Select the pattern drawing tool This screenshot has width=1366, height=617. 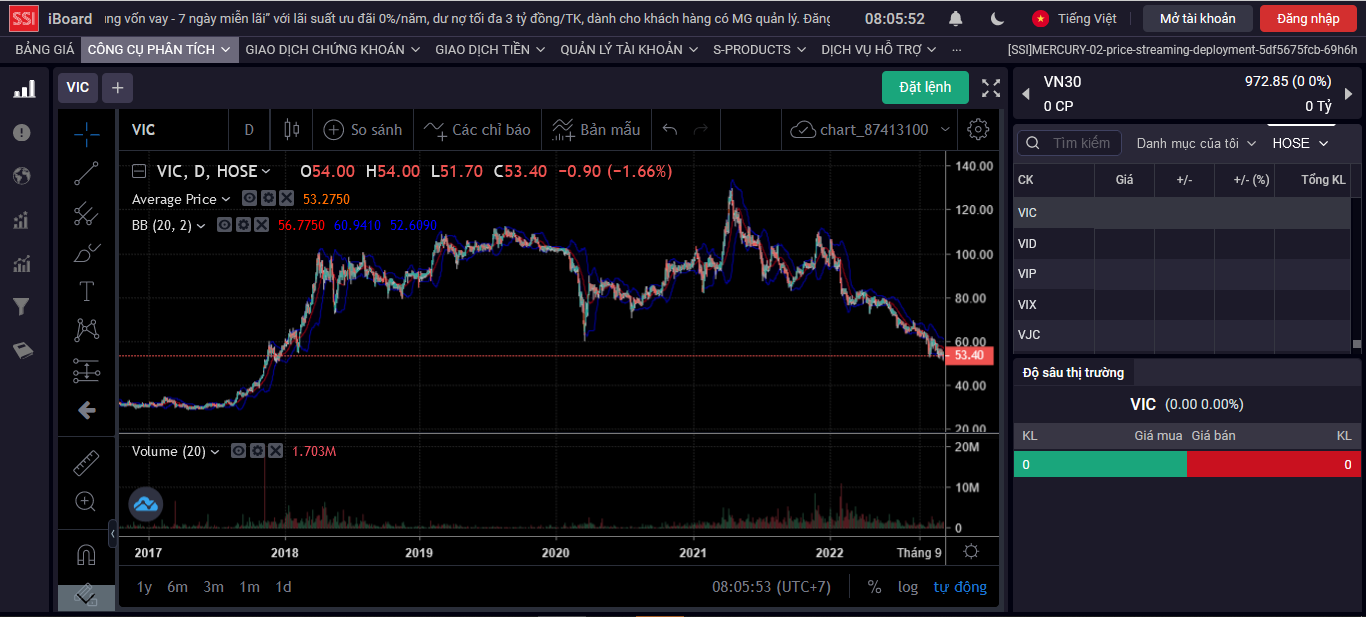pos(87,330)
